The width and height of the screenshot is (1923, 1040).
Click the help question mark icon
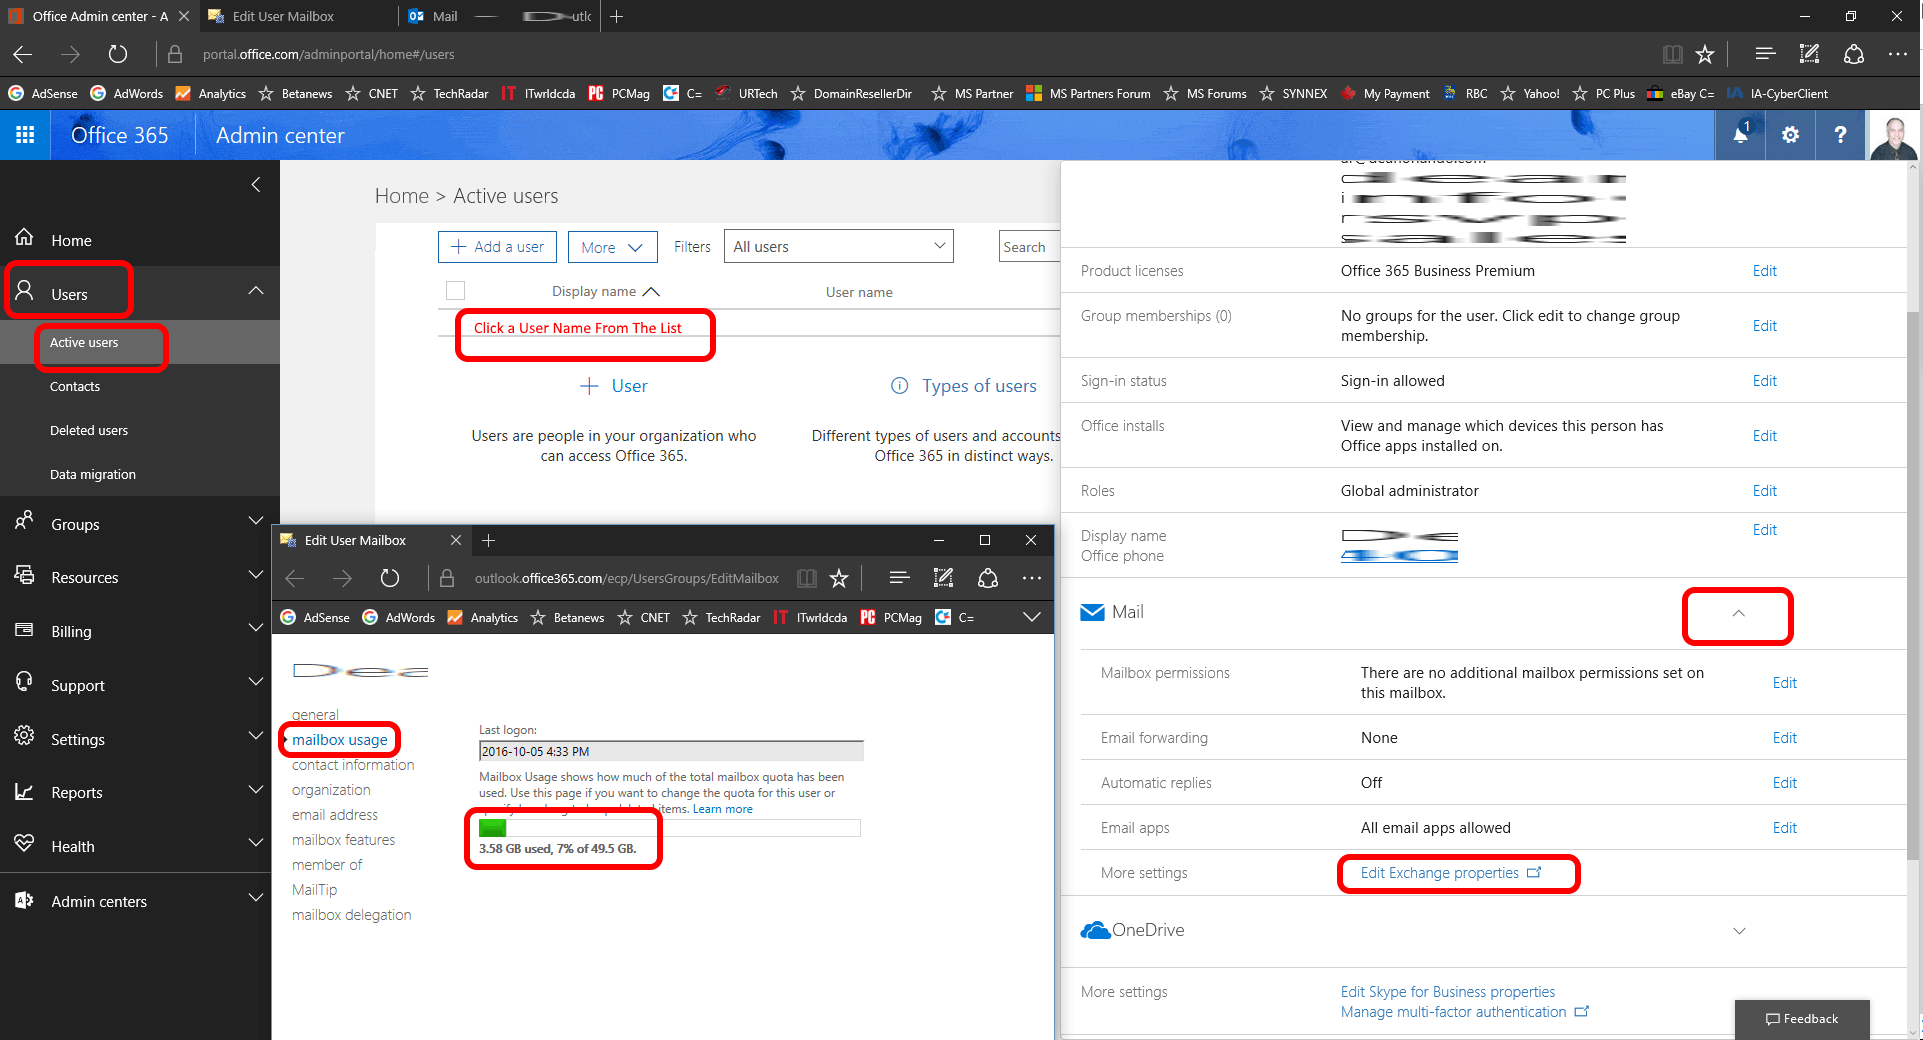[x=1840, y=135]
